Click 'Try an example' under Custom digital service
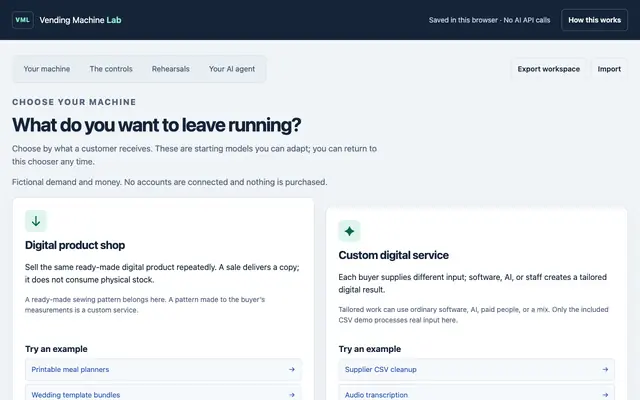 click(370, 349)
